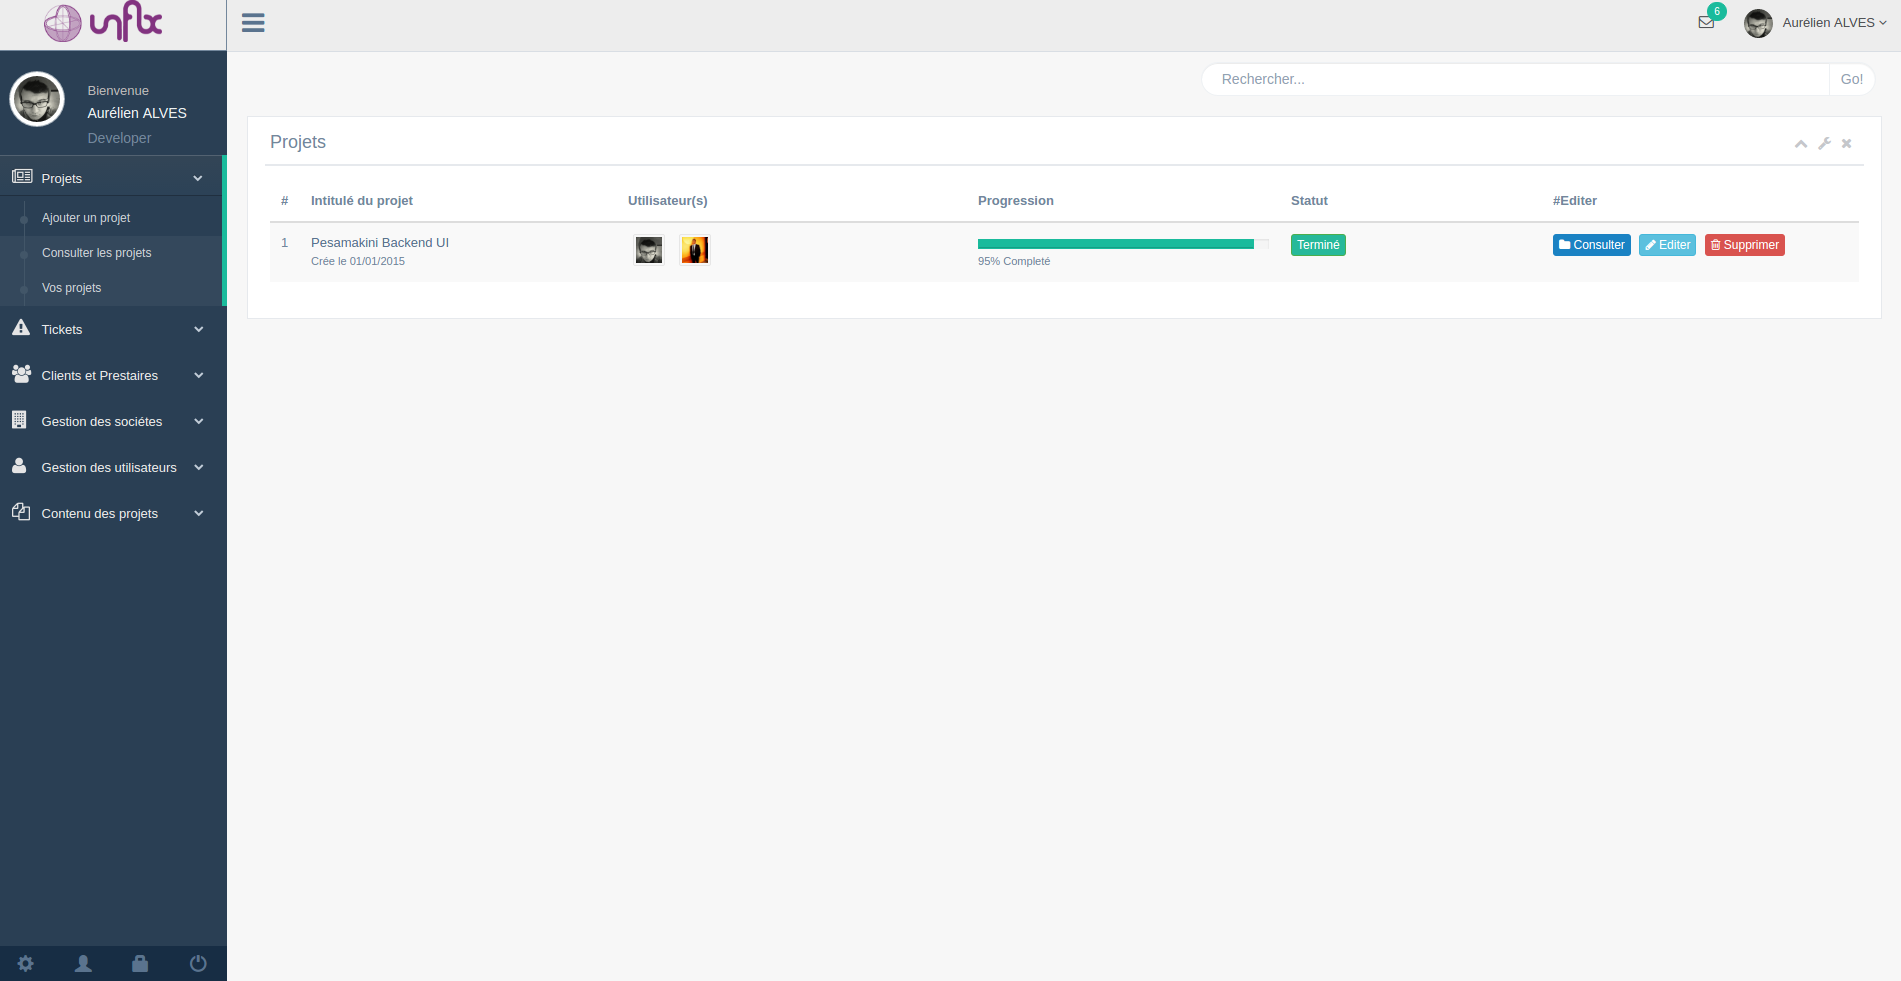Image resolution: width=1901 pixels, height=981 pixels.
Task: Expand Gestion des utilisateurs menu
Action: (110, 467)
